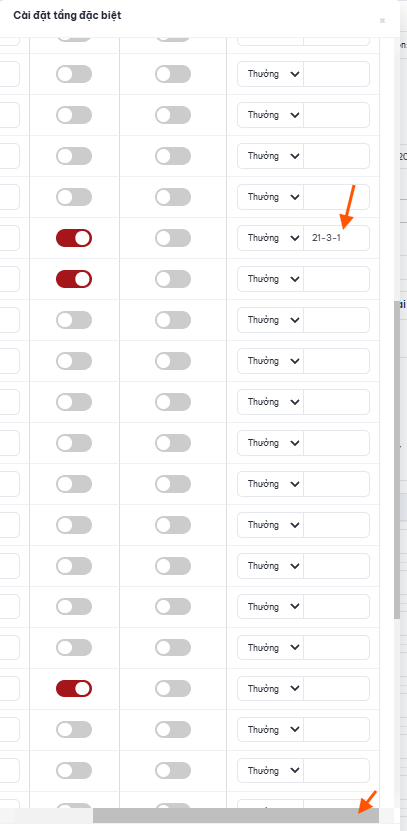Enable the first gray toggle directly above 21-3-1 row
The height and width of the screenshot is (831, 407).
pyautogui.click(x=74, y=197)
